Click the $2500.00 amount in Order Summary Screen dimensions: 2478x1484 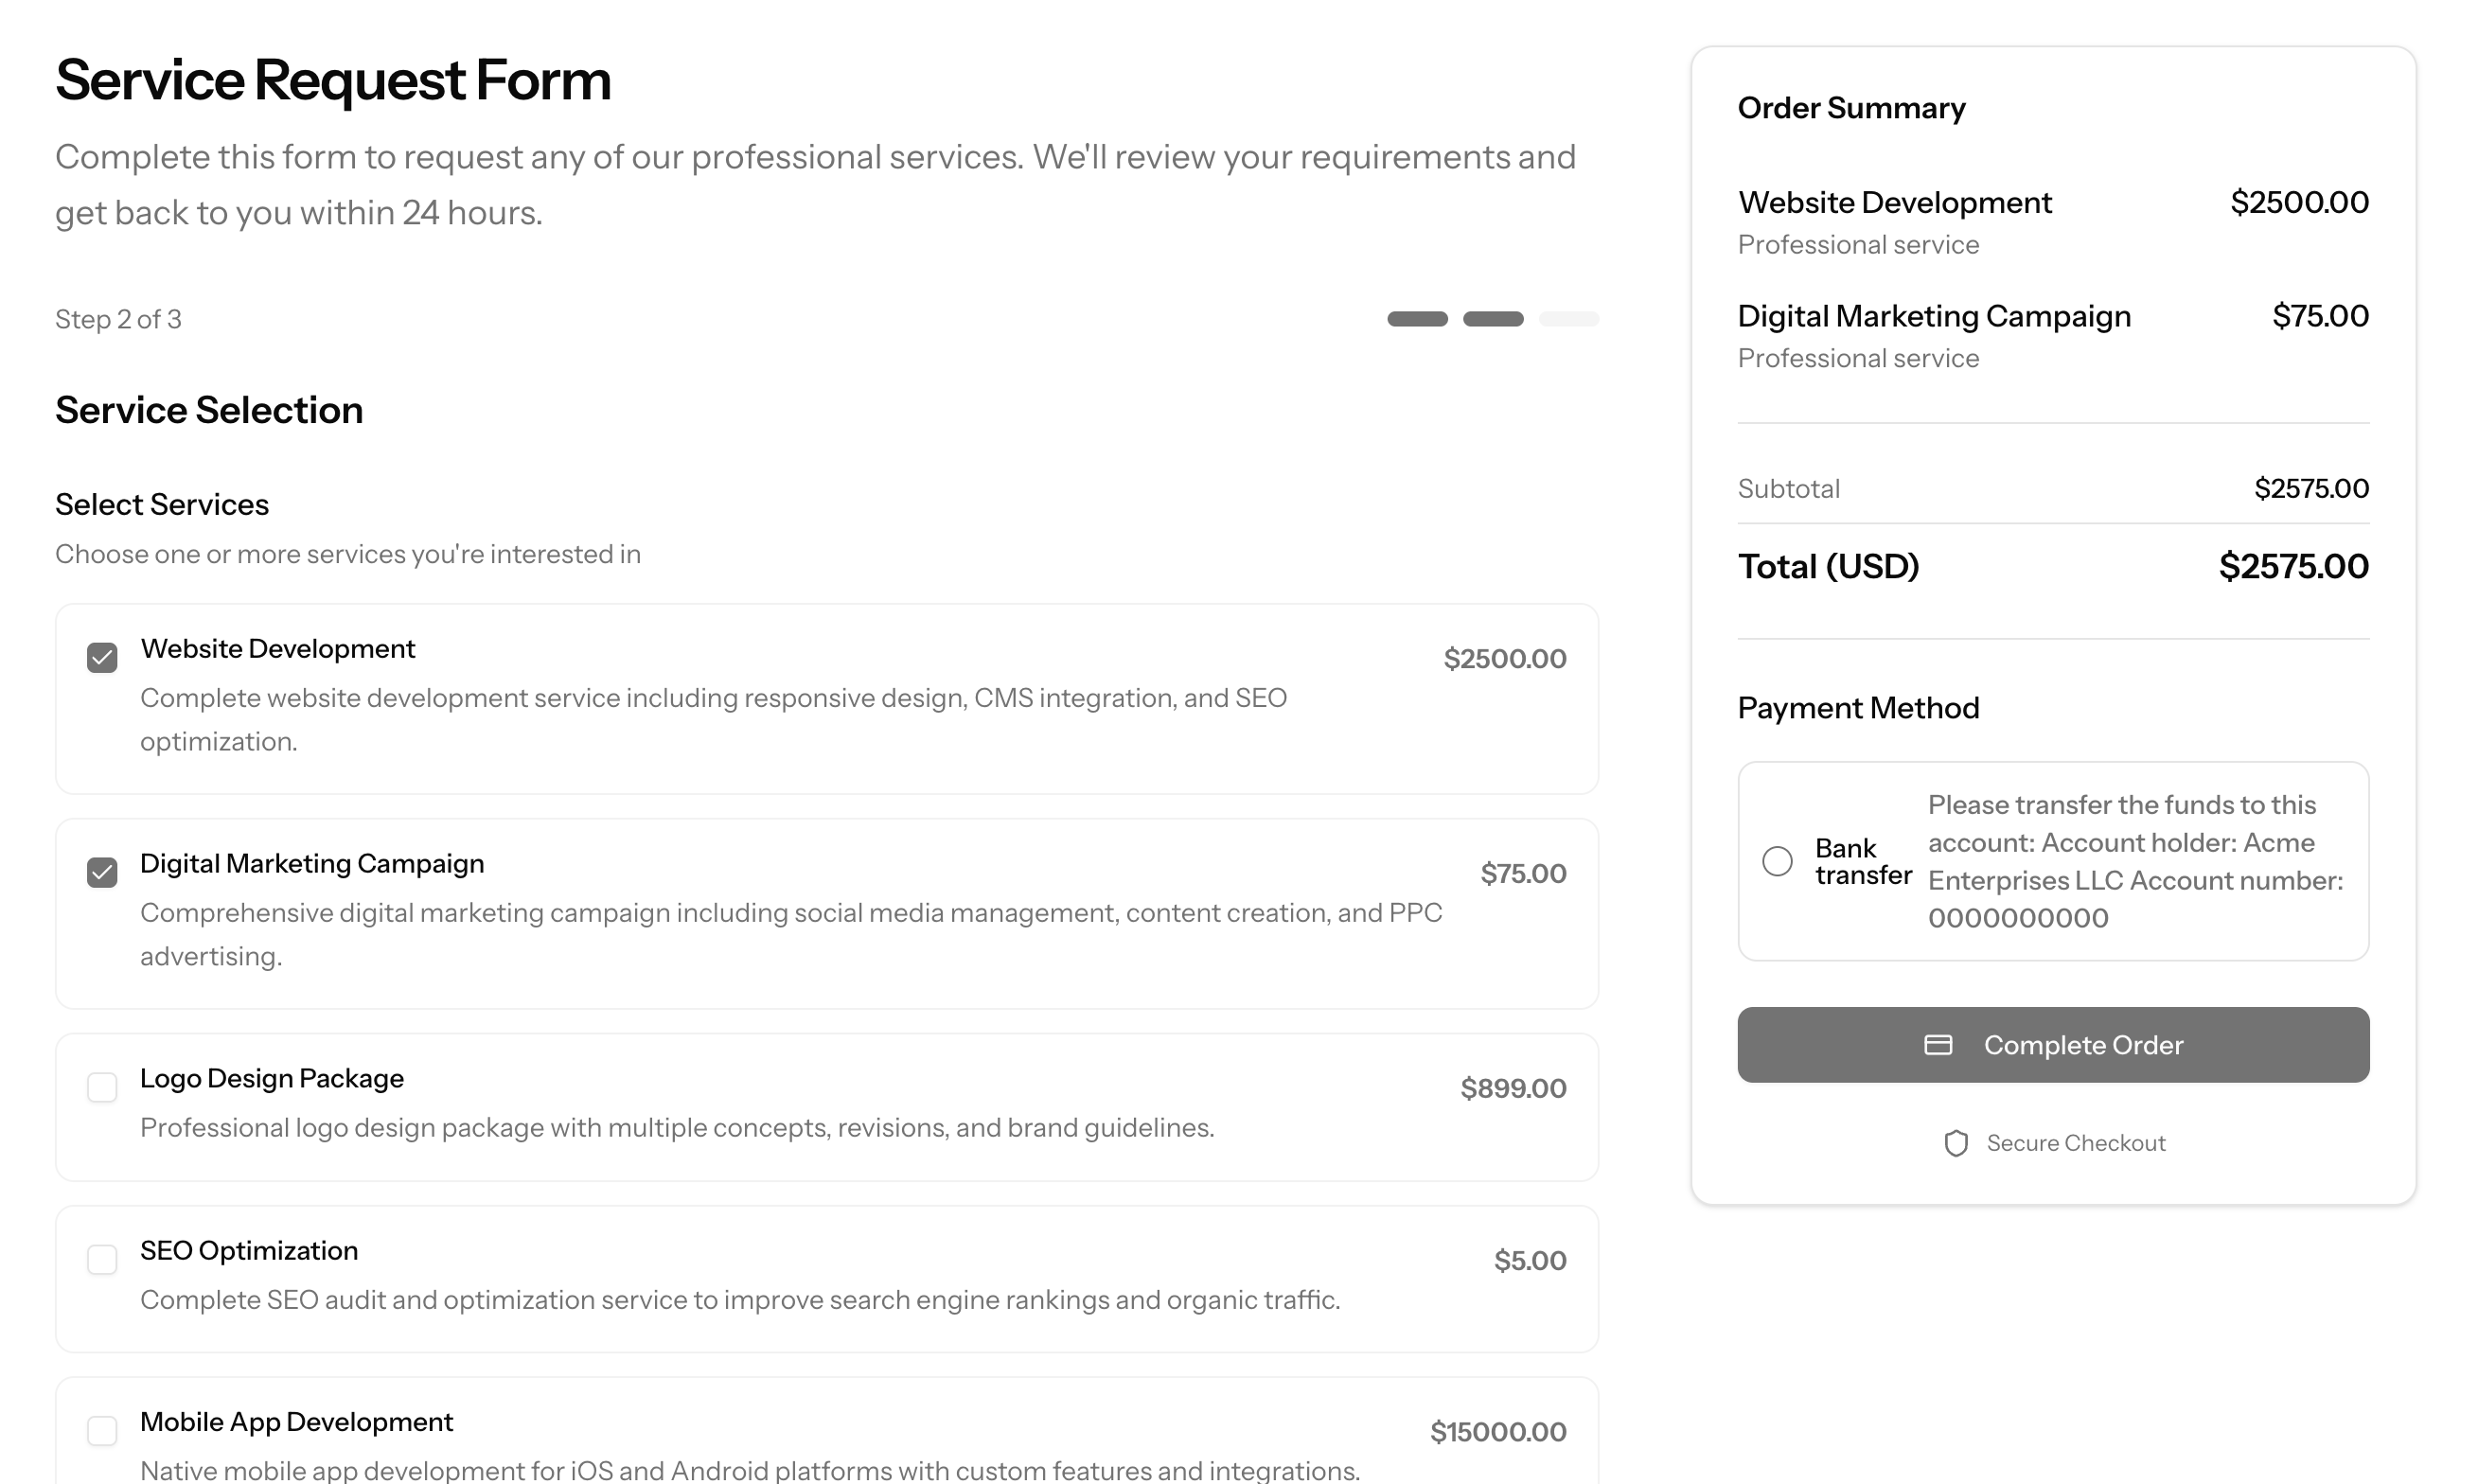(x=2299, y=203)
